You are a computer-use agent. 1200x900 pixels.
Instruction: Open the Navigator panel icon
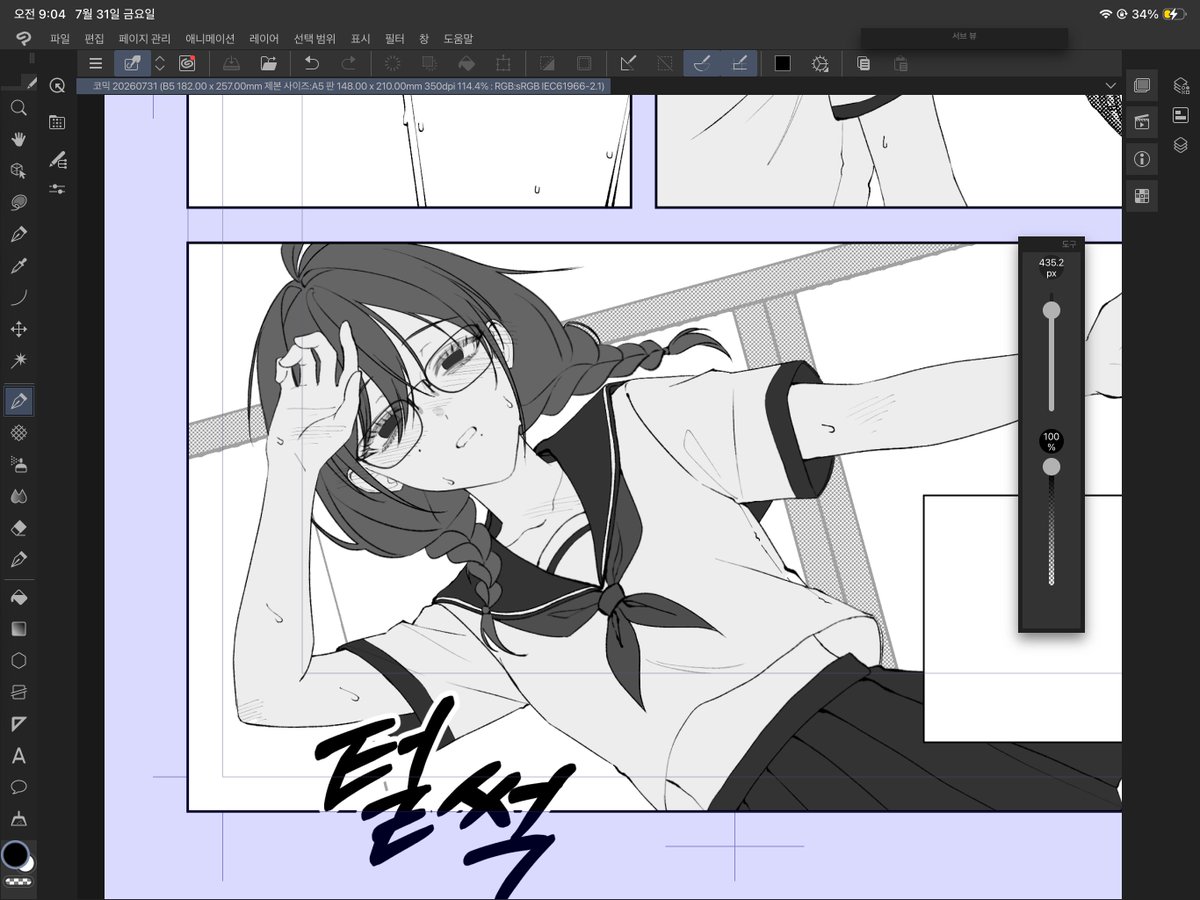1142,87
